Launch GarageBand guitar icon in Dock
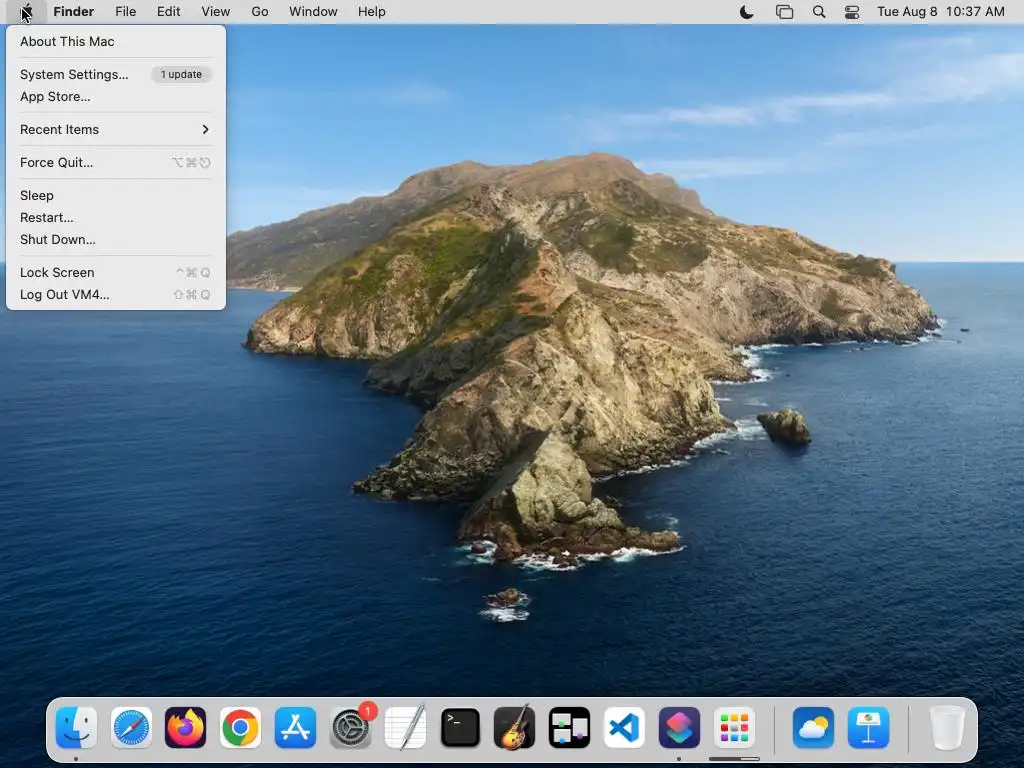This screenshot has width=1024, height=768. point(515,728)
